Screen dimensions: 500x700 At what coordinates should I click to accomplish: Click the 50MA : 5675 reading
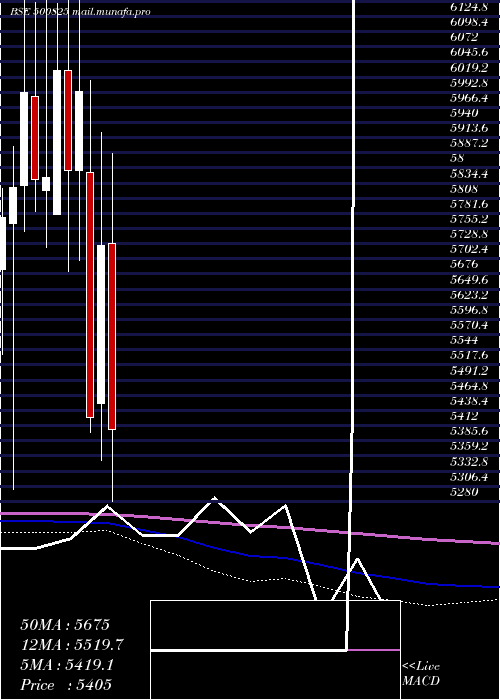pyautogui.click(x=65, y=625)
